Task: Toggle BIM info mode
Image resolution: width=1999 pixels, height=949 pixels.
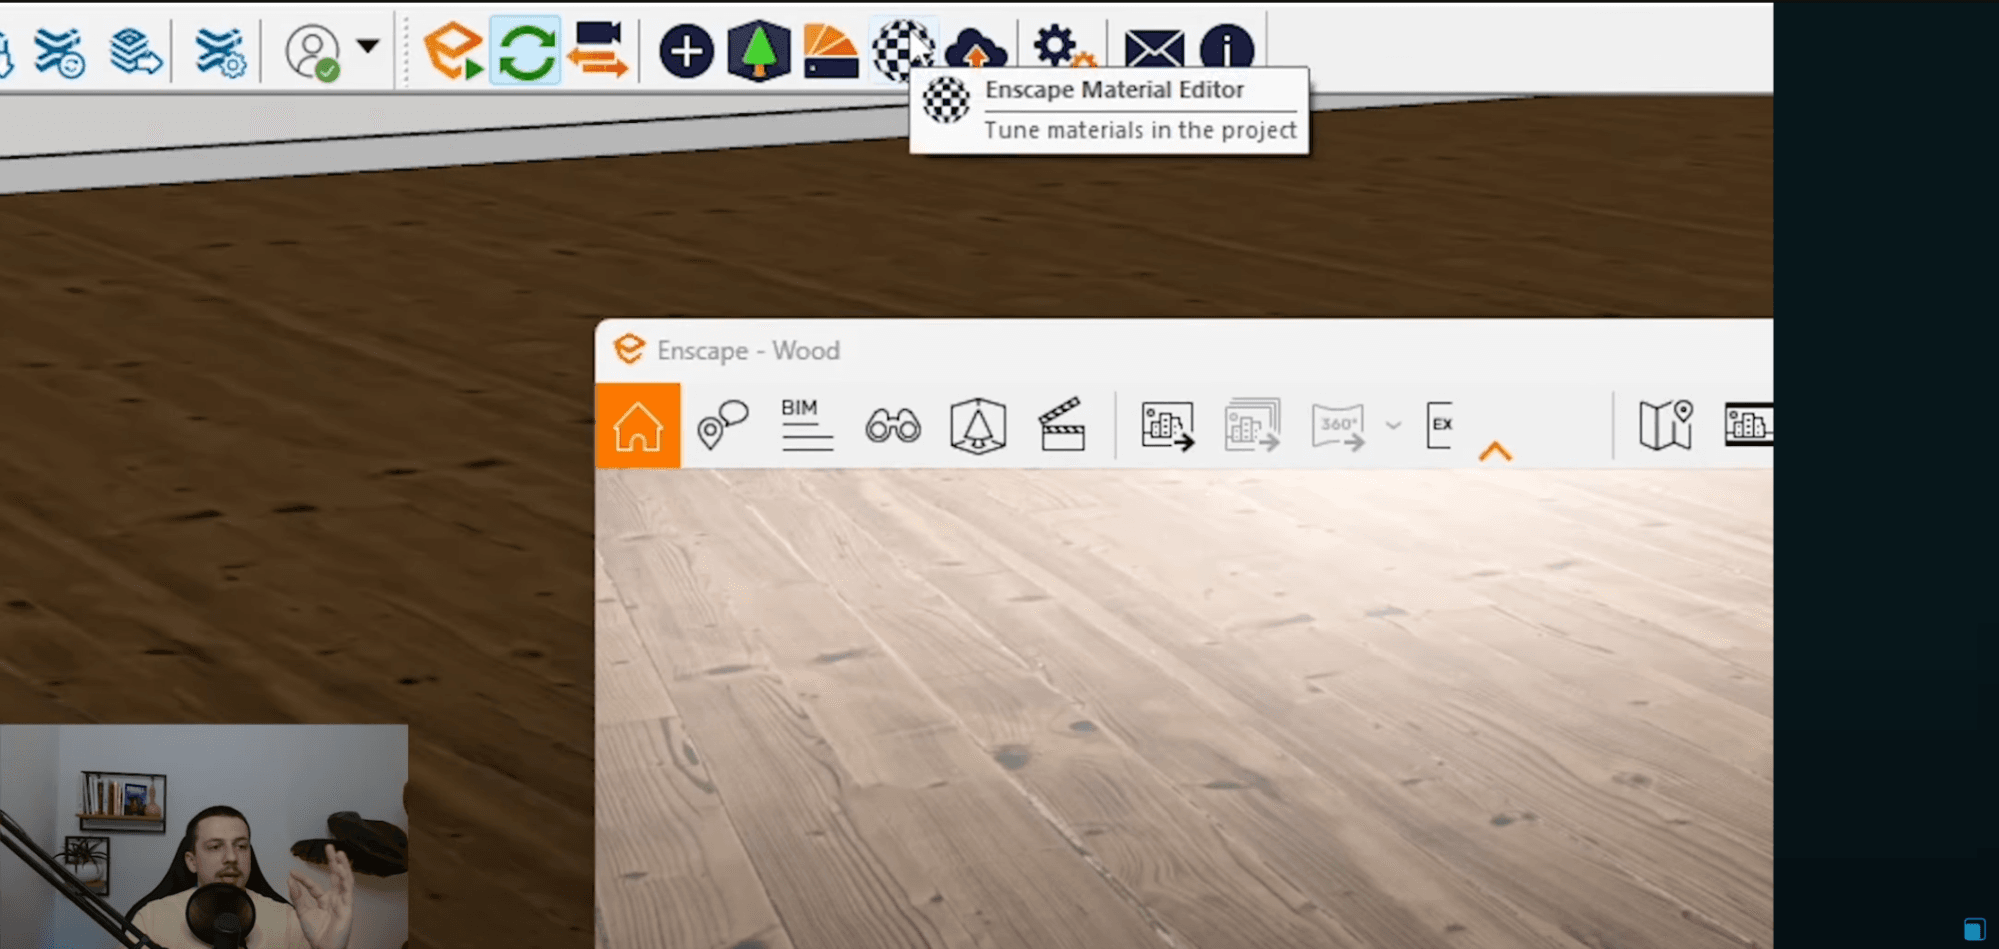Action: (x=806, y=425)
